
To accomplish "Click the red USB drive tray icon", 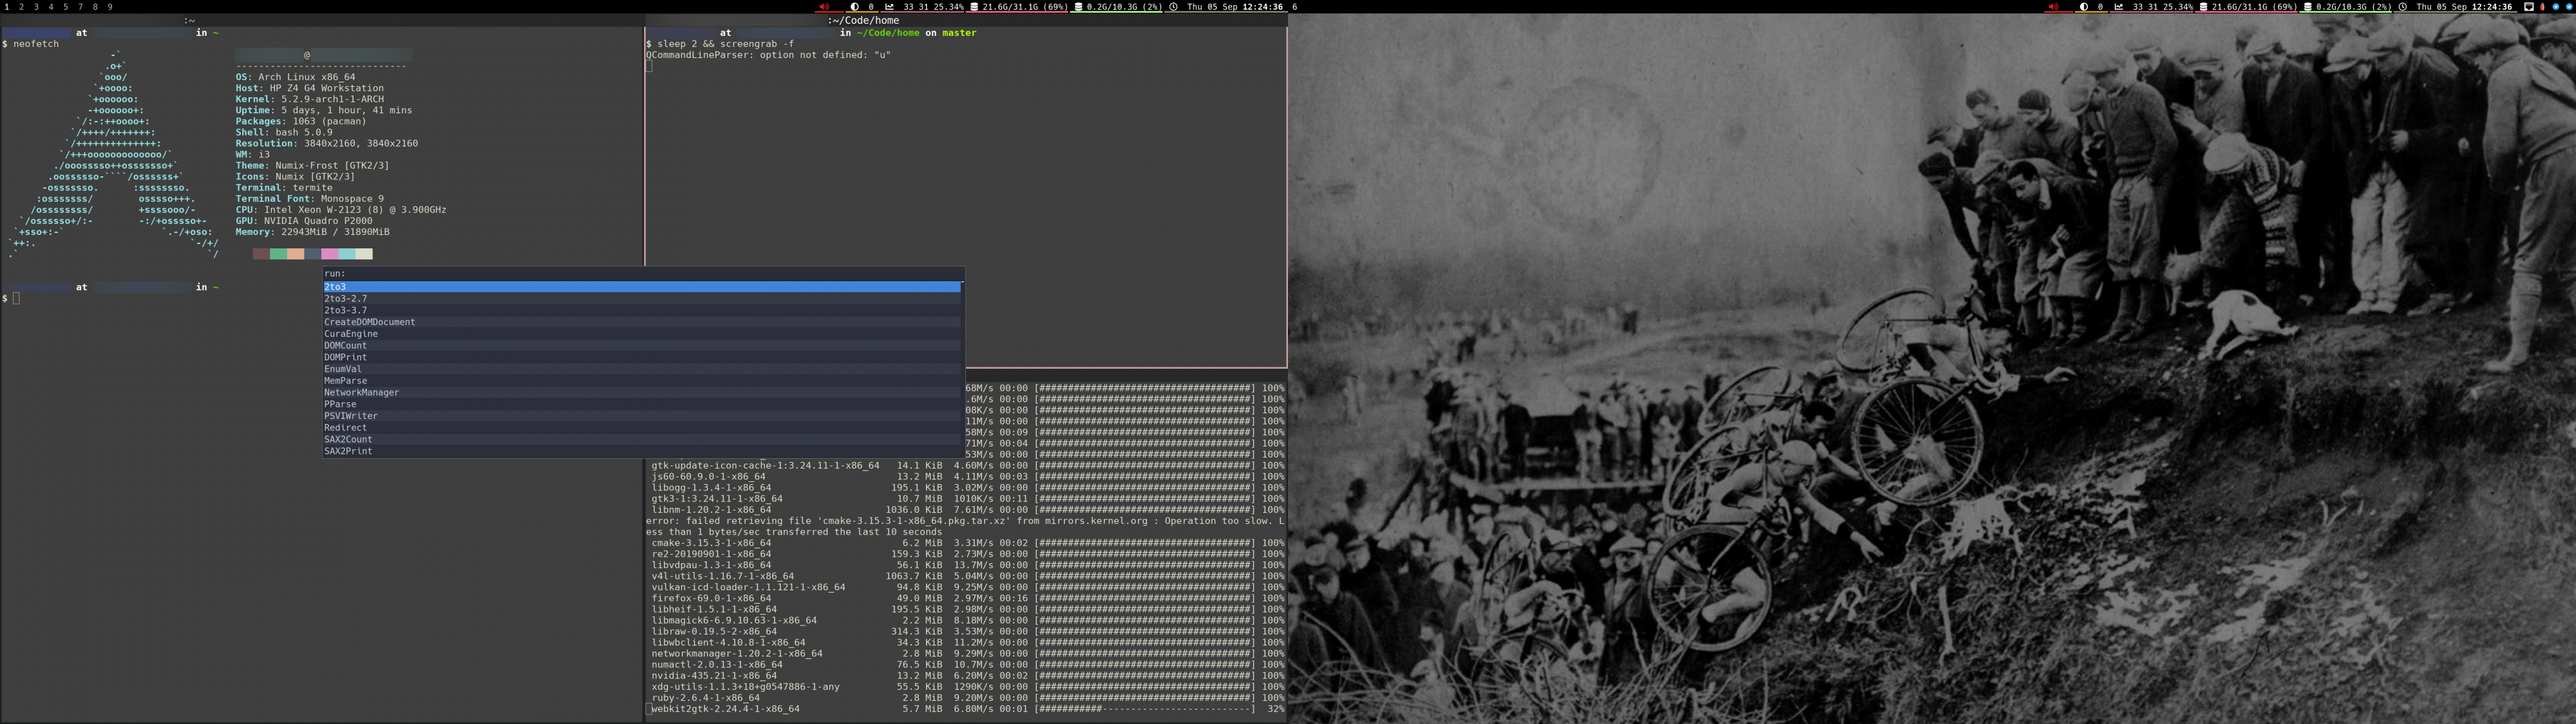I will pyautogui.click(x=2542, y=7).
